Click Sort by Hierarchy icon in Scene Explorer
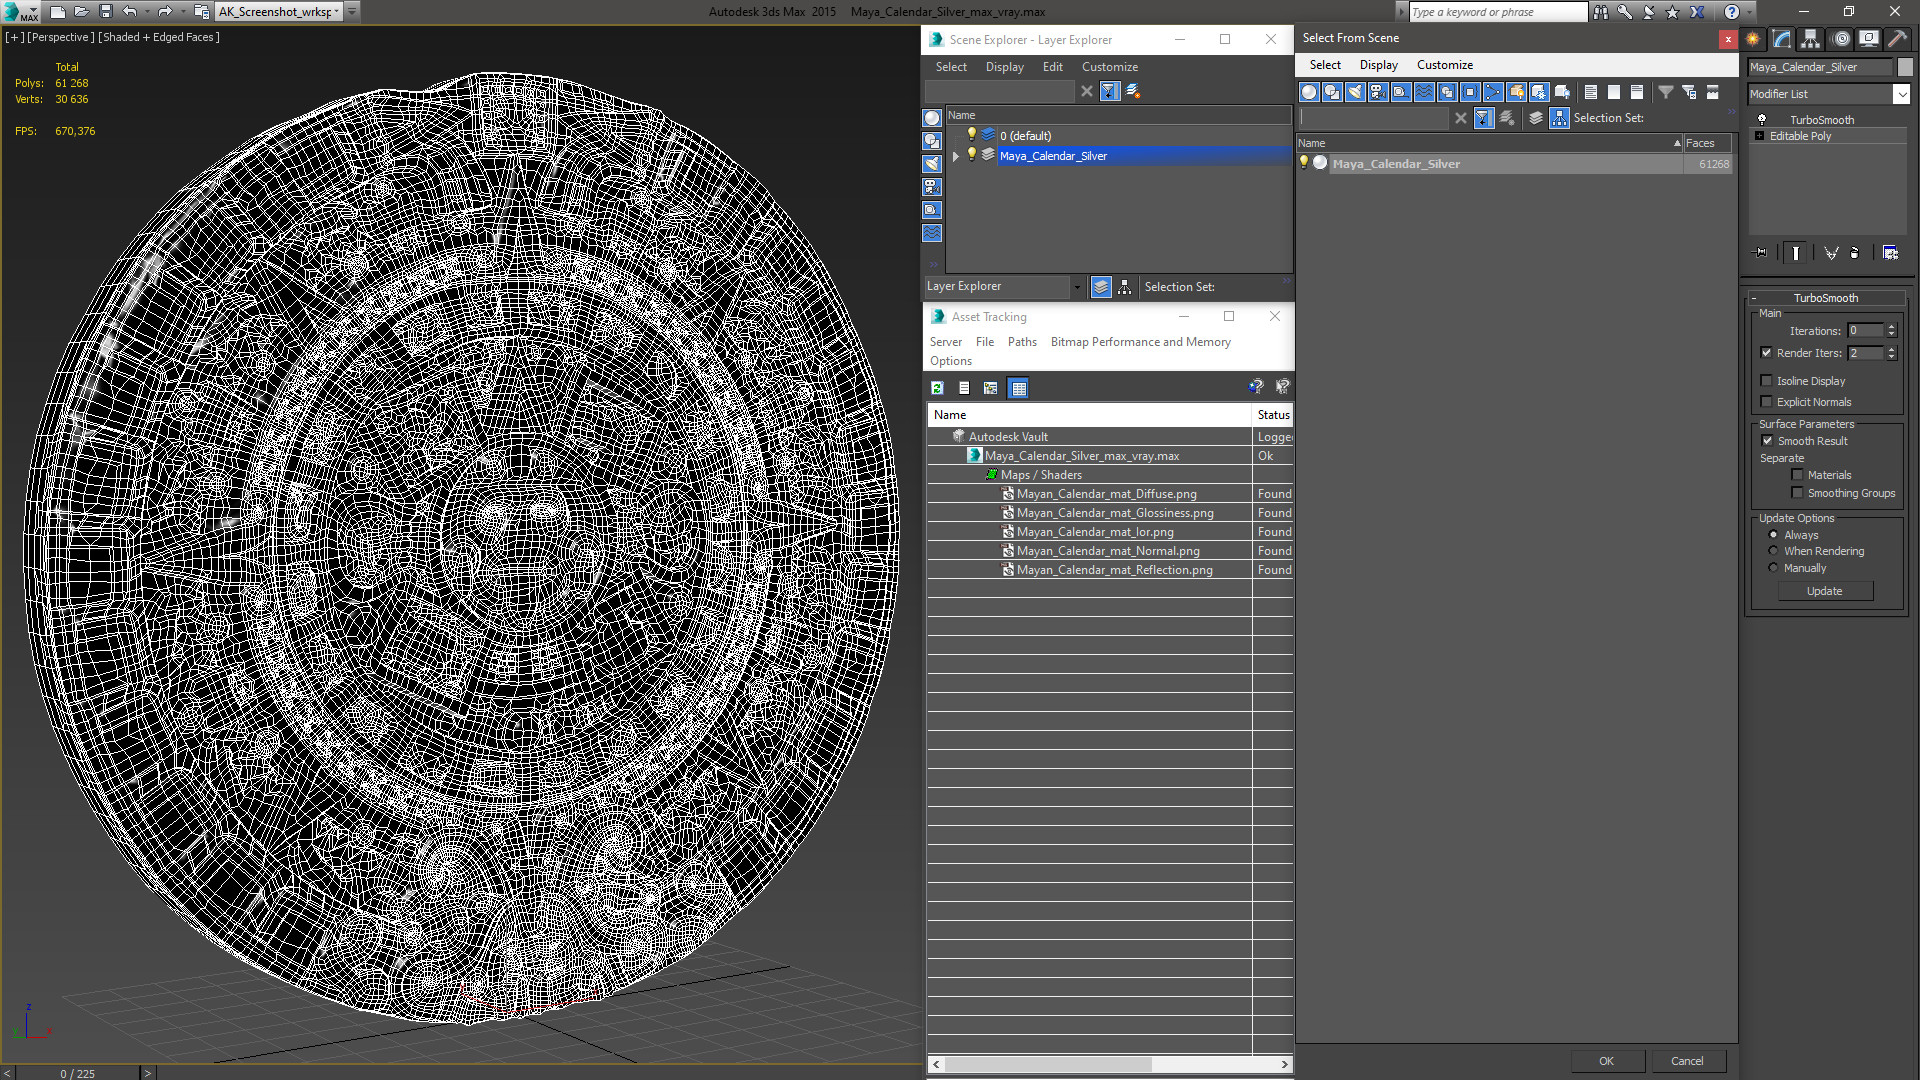1920x1080 pixels. [1125, 287]
